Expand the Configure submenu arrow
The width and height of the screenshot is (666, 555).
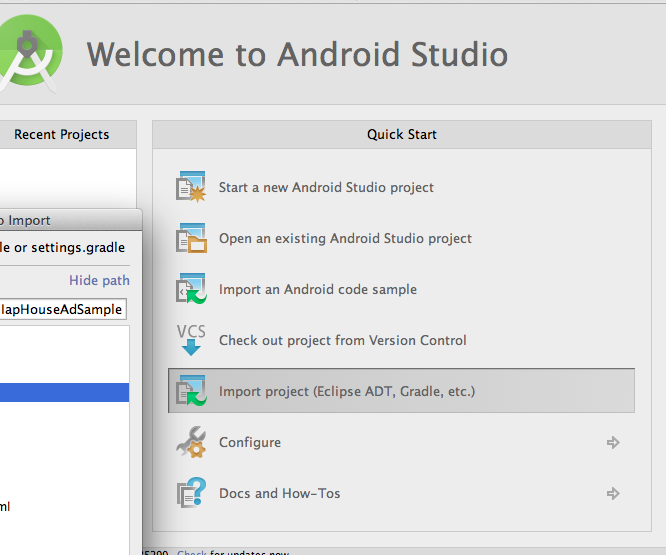[x=613, y=442]
